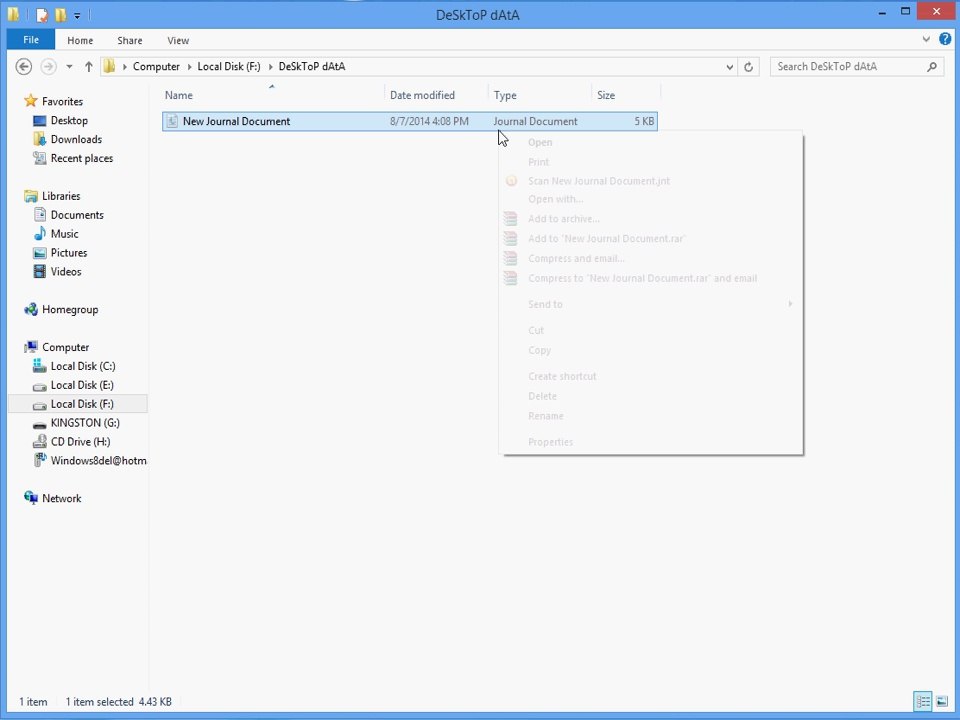Choose Print in the context menu
Screen dimensions: 960x720
(x=651, y=162)
